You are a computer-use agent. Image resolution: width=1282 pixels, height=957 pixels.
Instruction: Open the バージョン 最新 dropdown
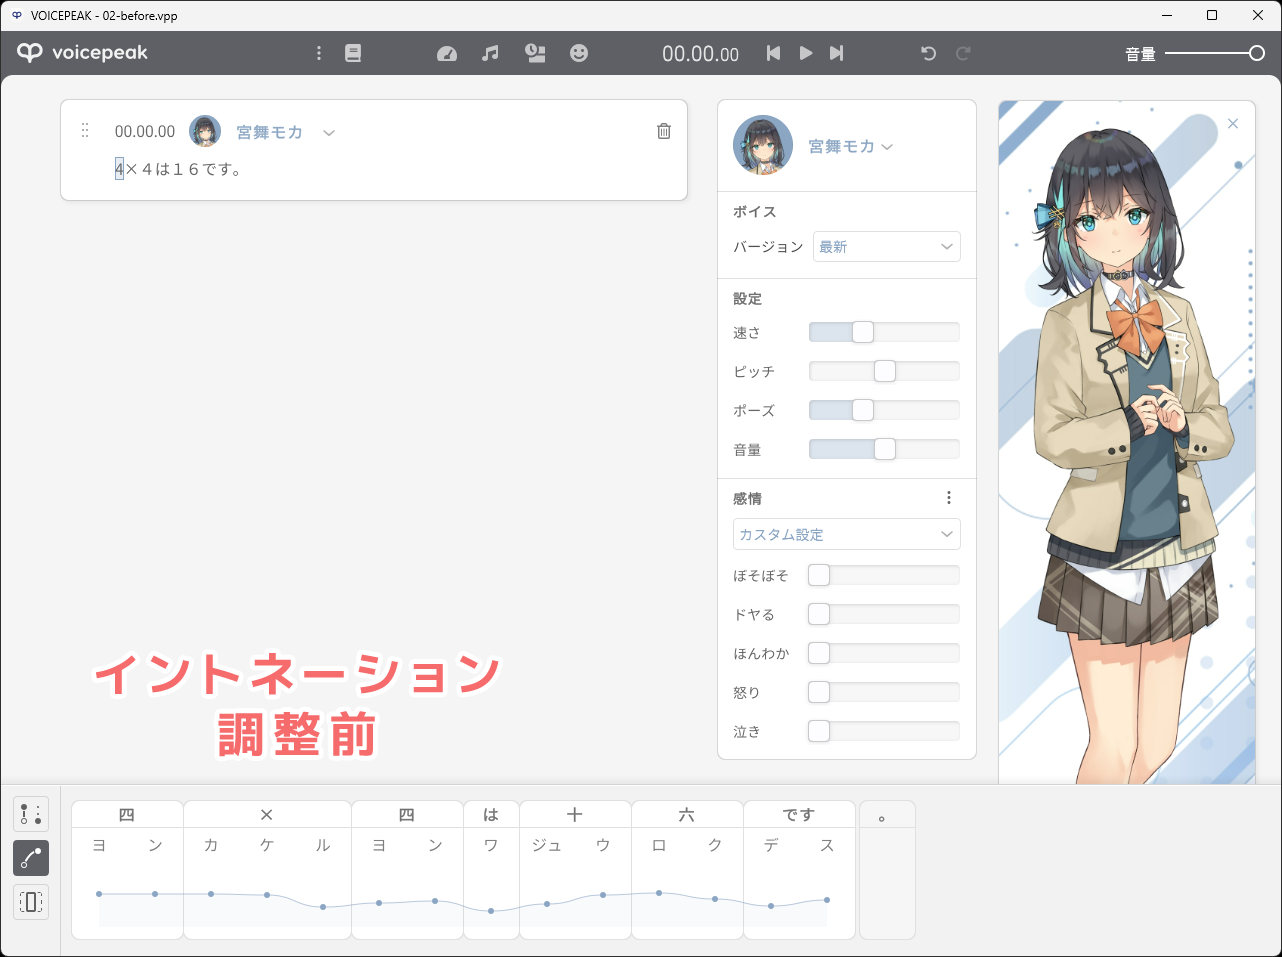tap(886, 247)
